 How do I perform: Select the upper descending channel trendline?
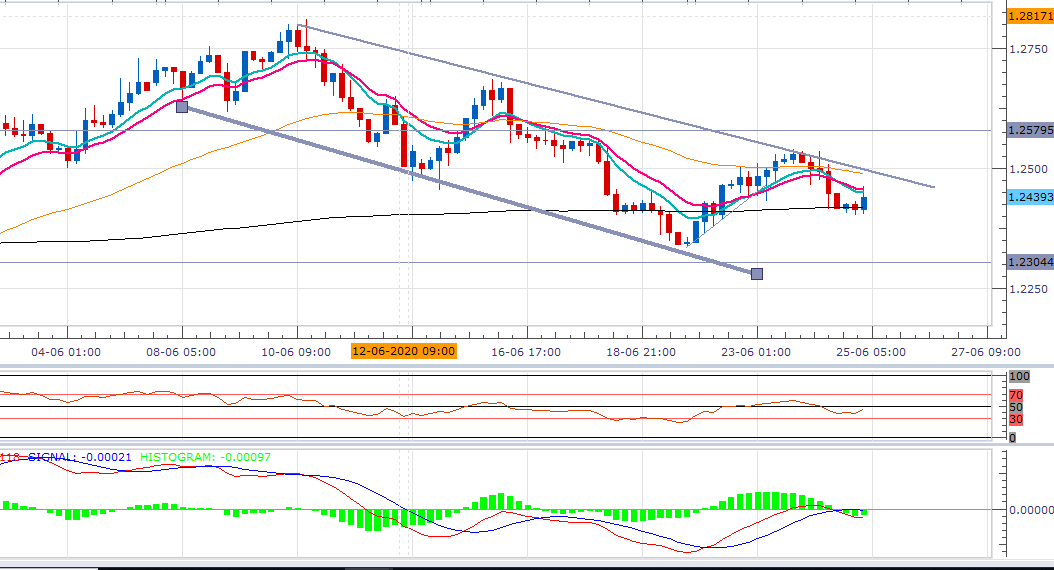(x=615, y=106)
